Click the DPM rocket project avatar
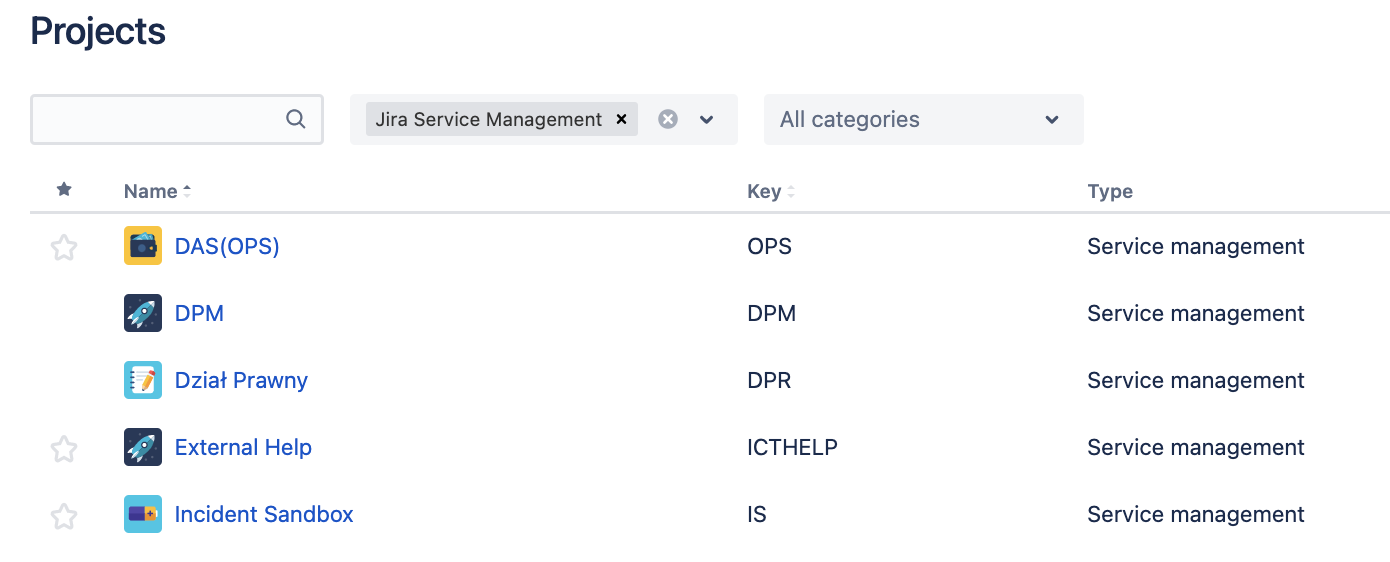1390x562 pixels. [143, 313]
